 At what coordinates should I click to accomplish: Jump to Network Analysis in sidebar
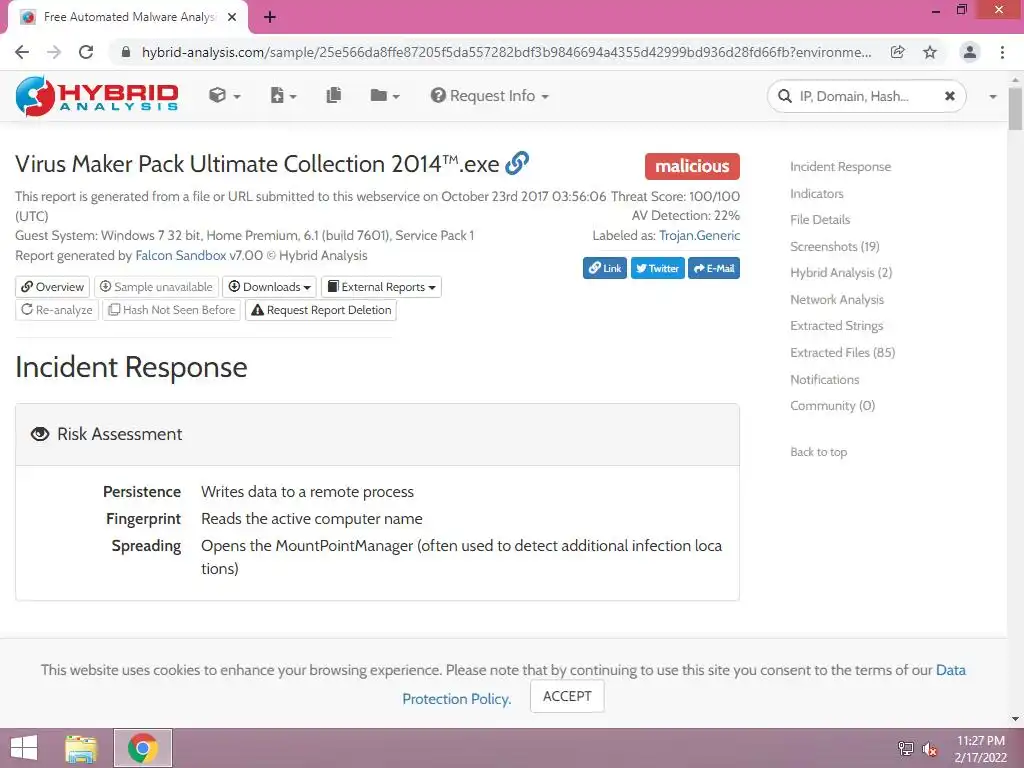pos(837,299)
